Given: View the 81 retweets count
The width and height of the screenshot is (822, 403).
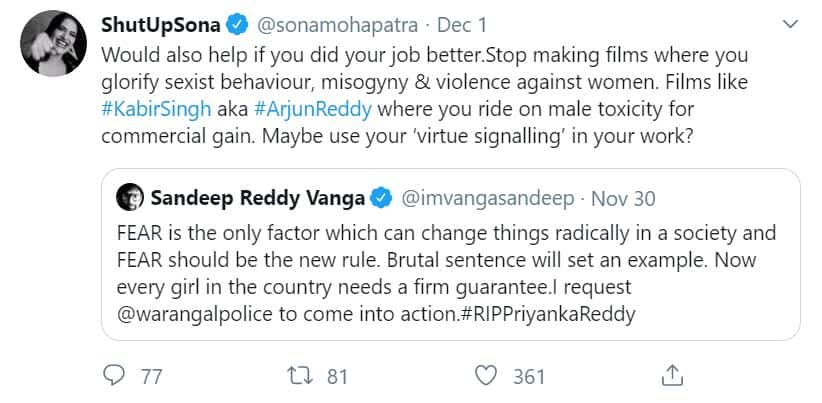Looking at the screenshot, I should pyautogui.click(x=337, y=376).
